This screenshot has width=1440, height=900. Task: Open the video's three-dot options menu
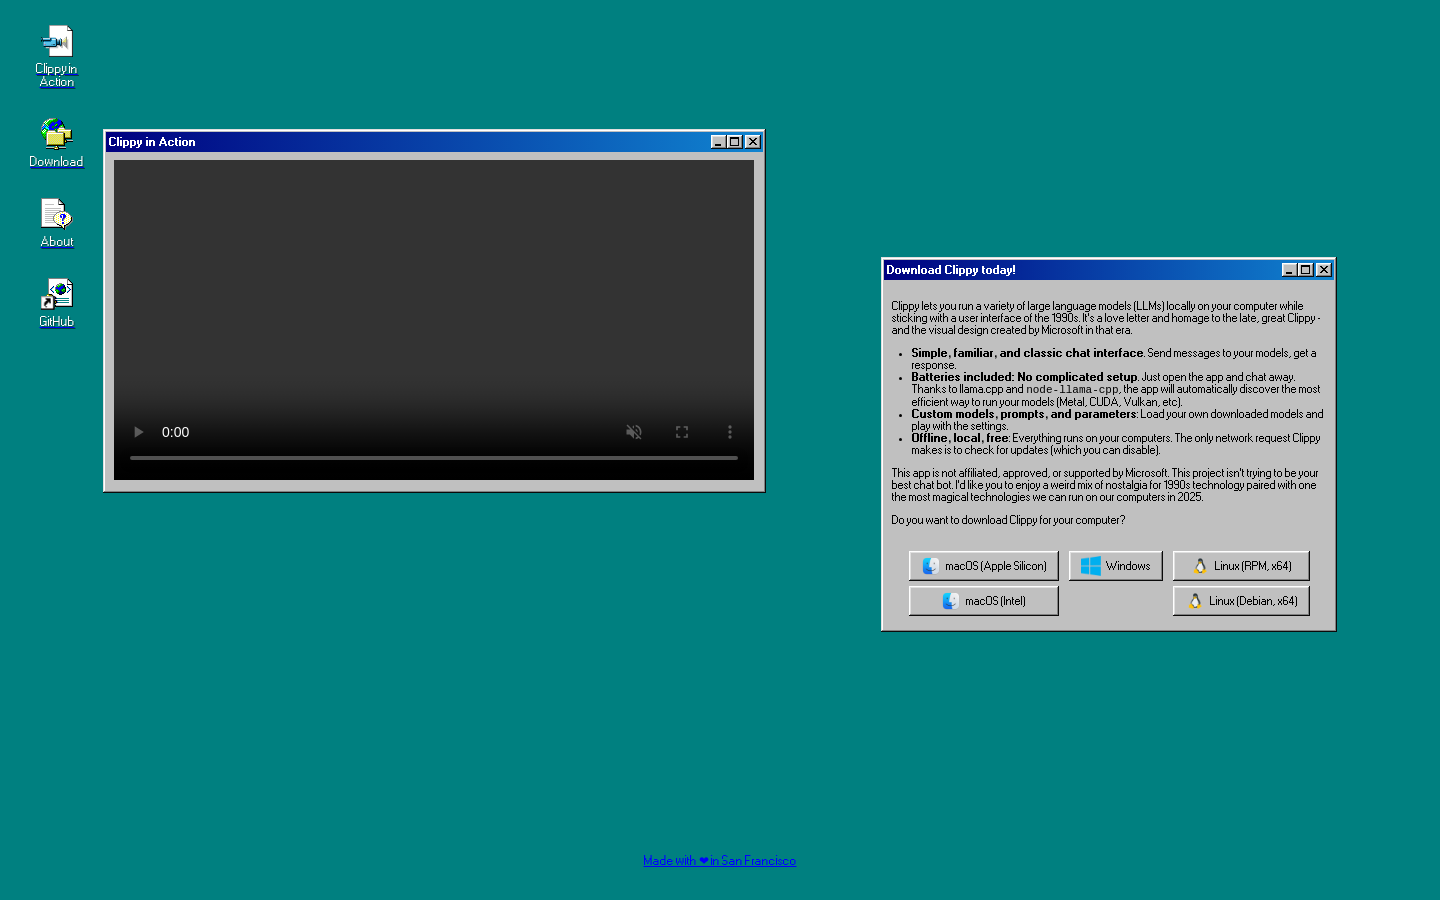730,432
